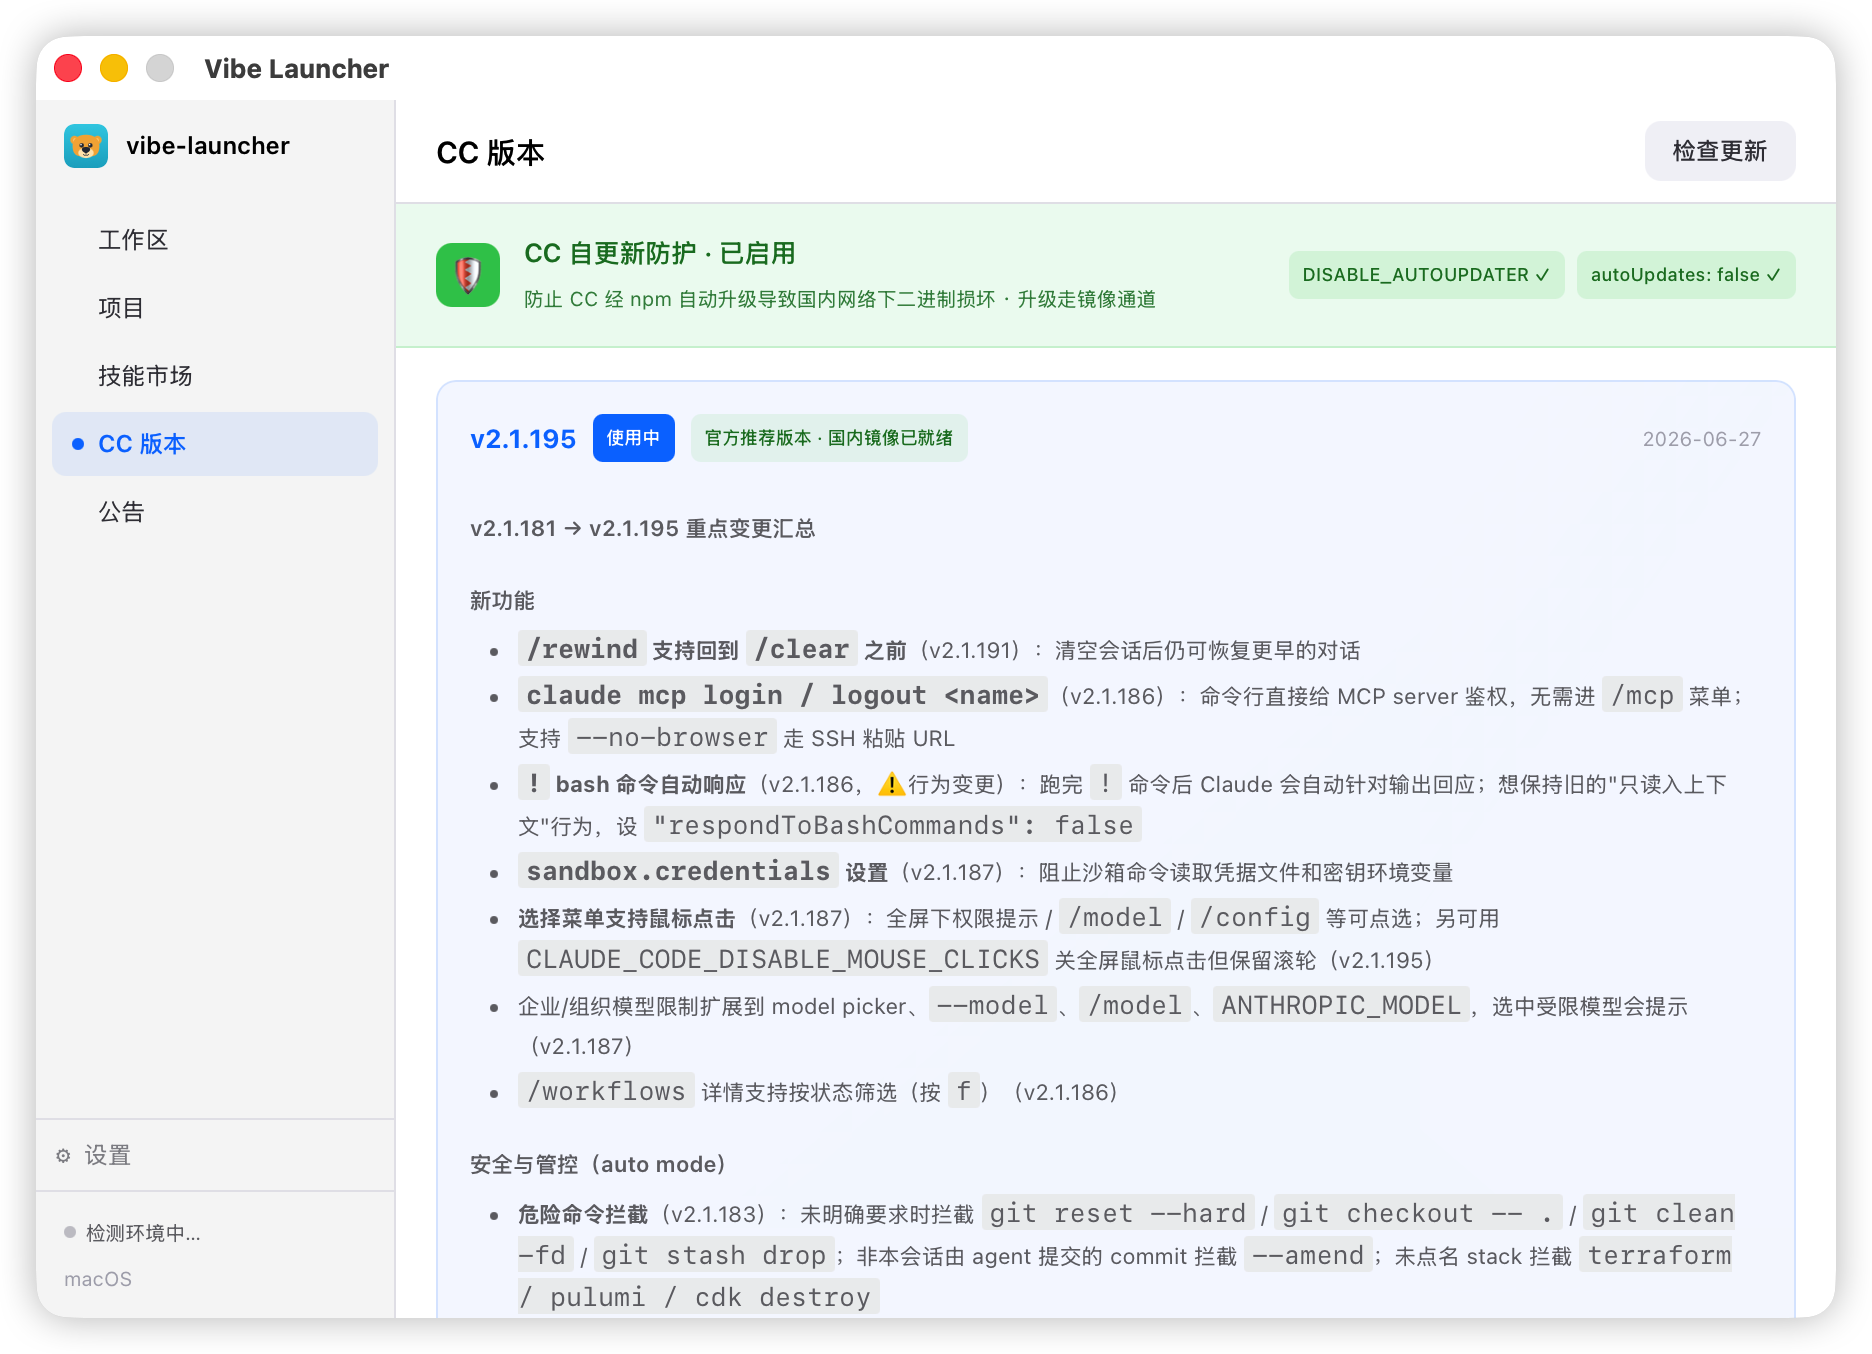Click the release date 2026-06-27
The height and width of the screenshot is (1354, 1872).
tap(1702, 439)
